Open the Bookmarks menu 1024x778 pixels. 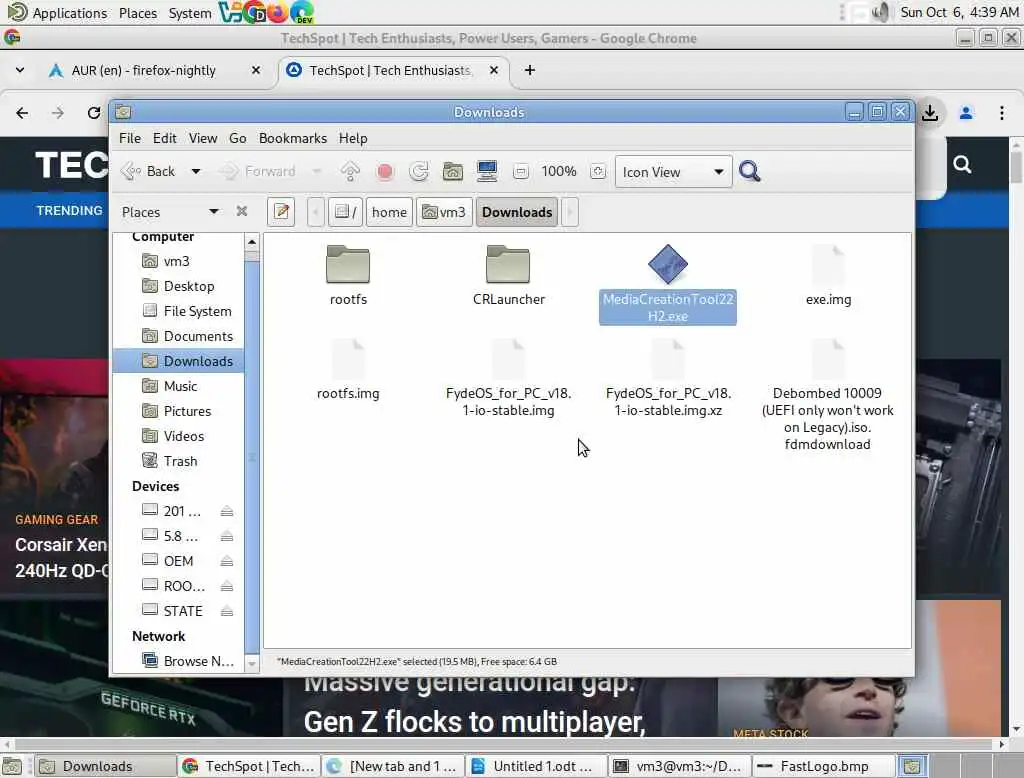(293, 138)
